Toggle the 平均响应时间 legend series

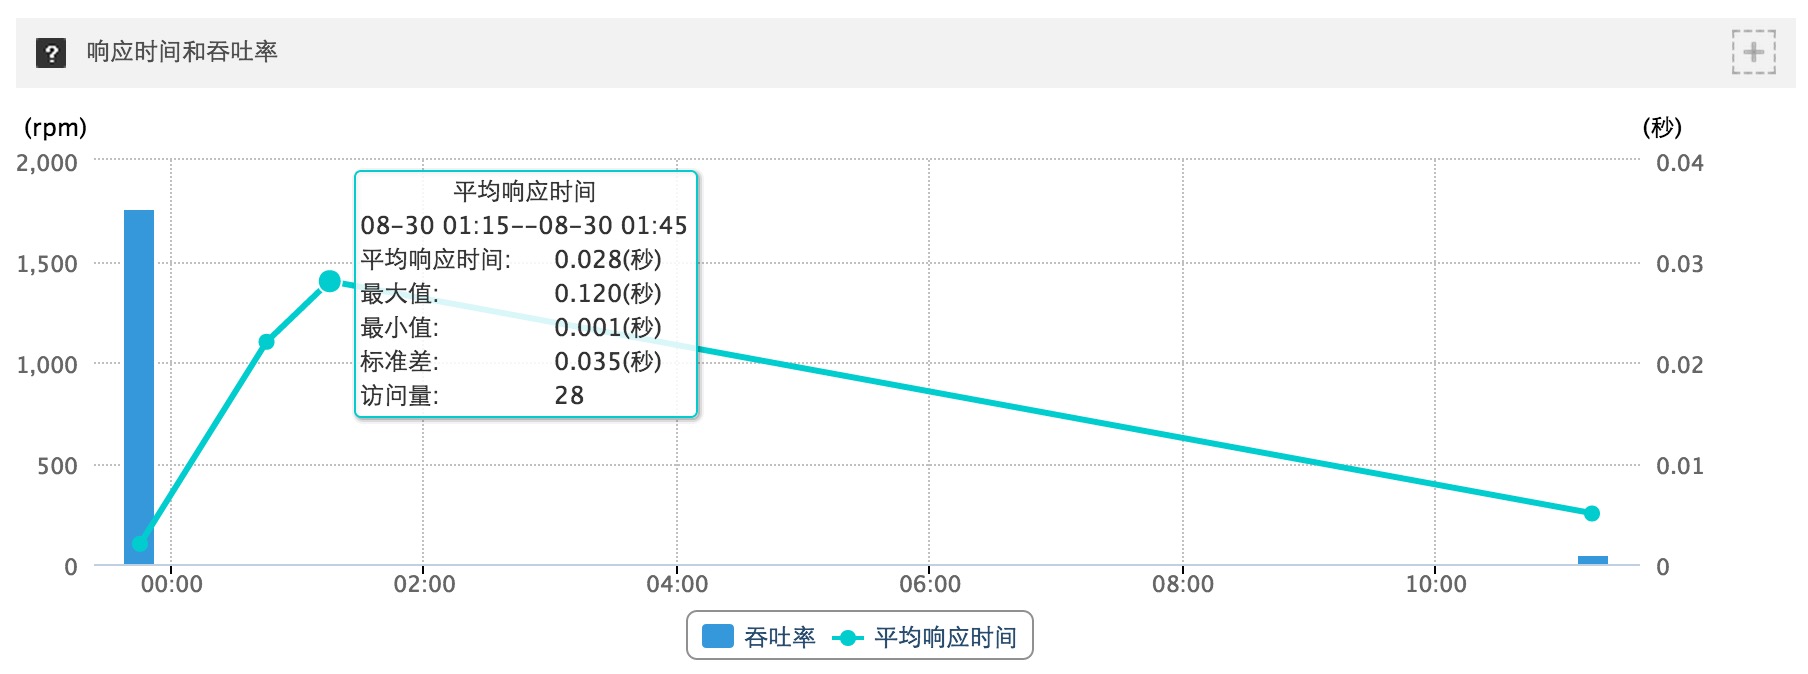coord(924,637)
